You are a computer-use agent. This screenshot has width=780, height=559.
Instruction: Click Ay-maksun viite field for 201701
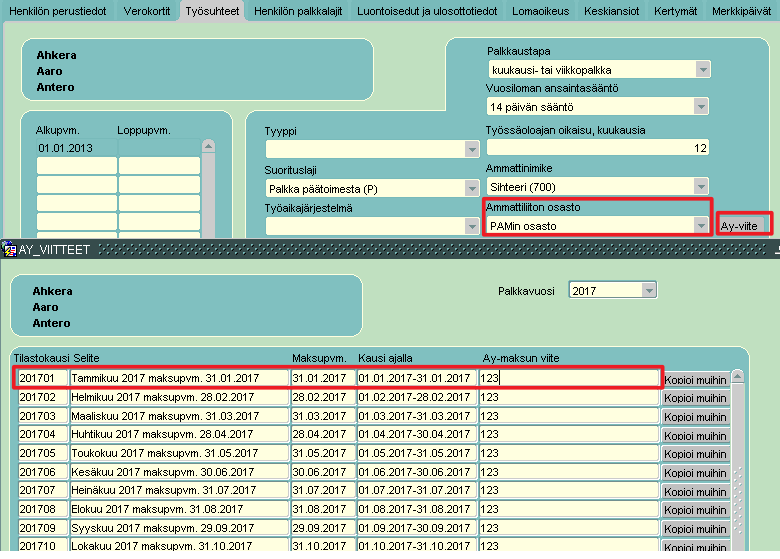[569, 378]
